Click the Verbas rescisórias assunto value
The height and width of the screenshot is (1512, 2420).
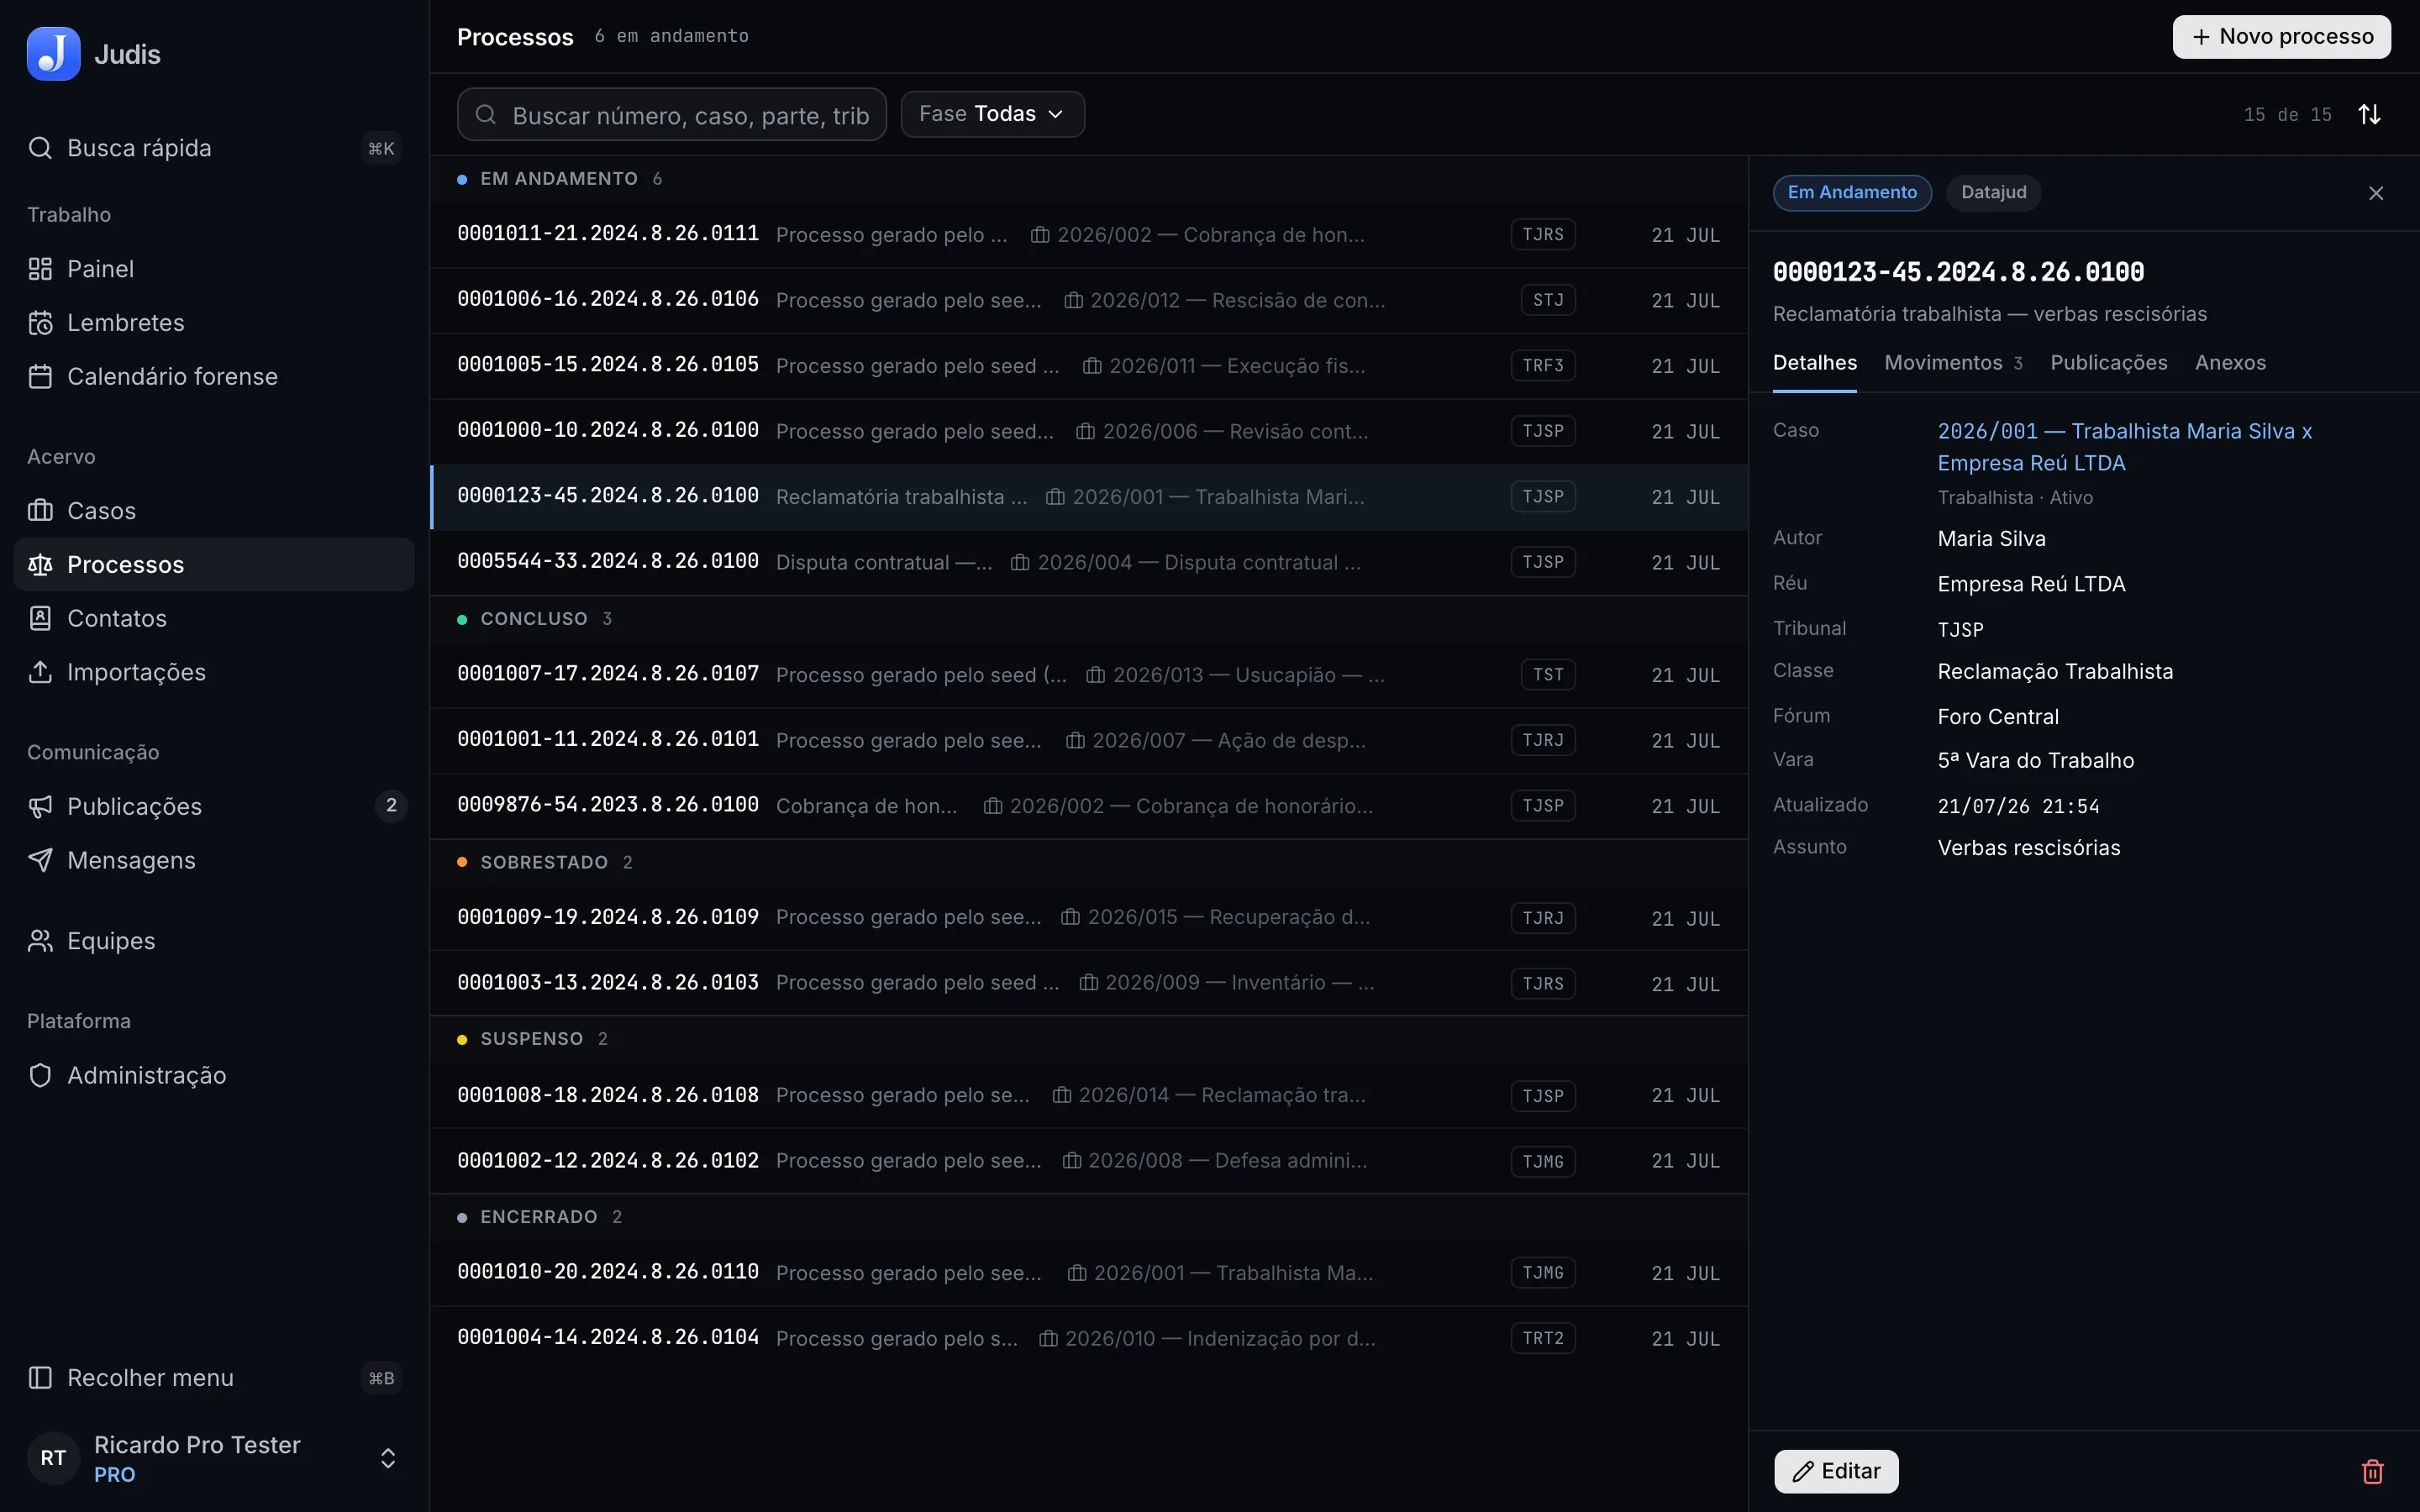click(x=2028, y=848)
